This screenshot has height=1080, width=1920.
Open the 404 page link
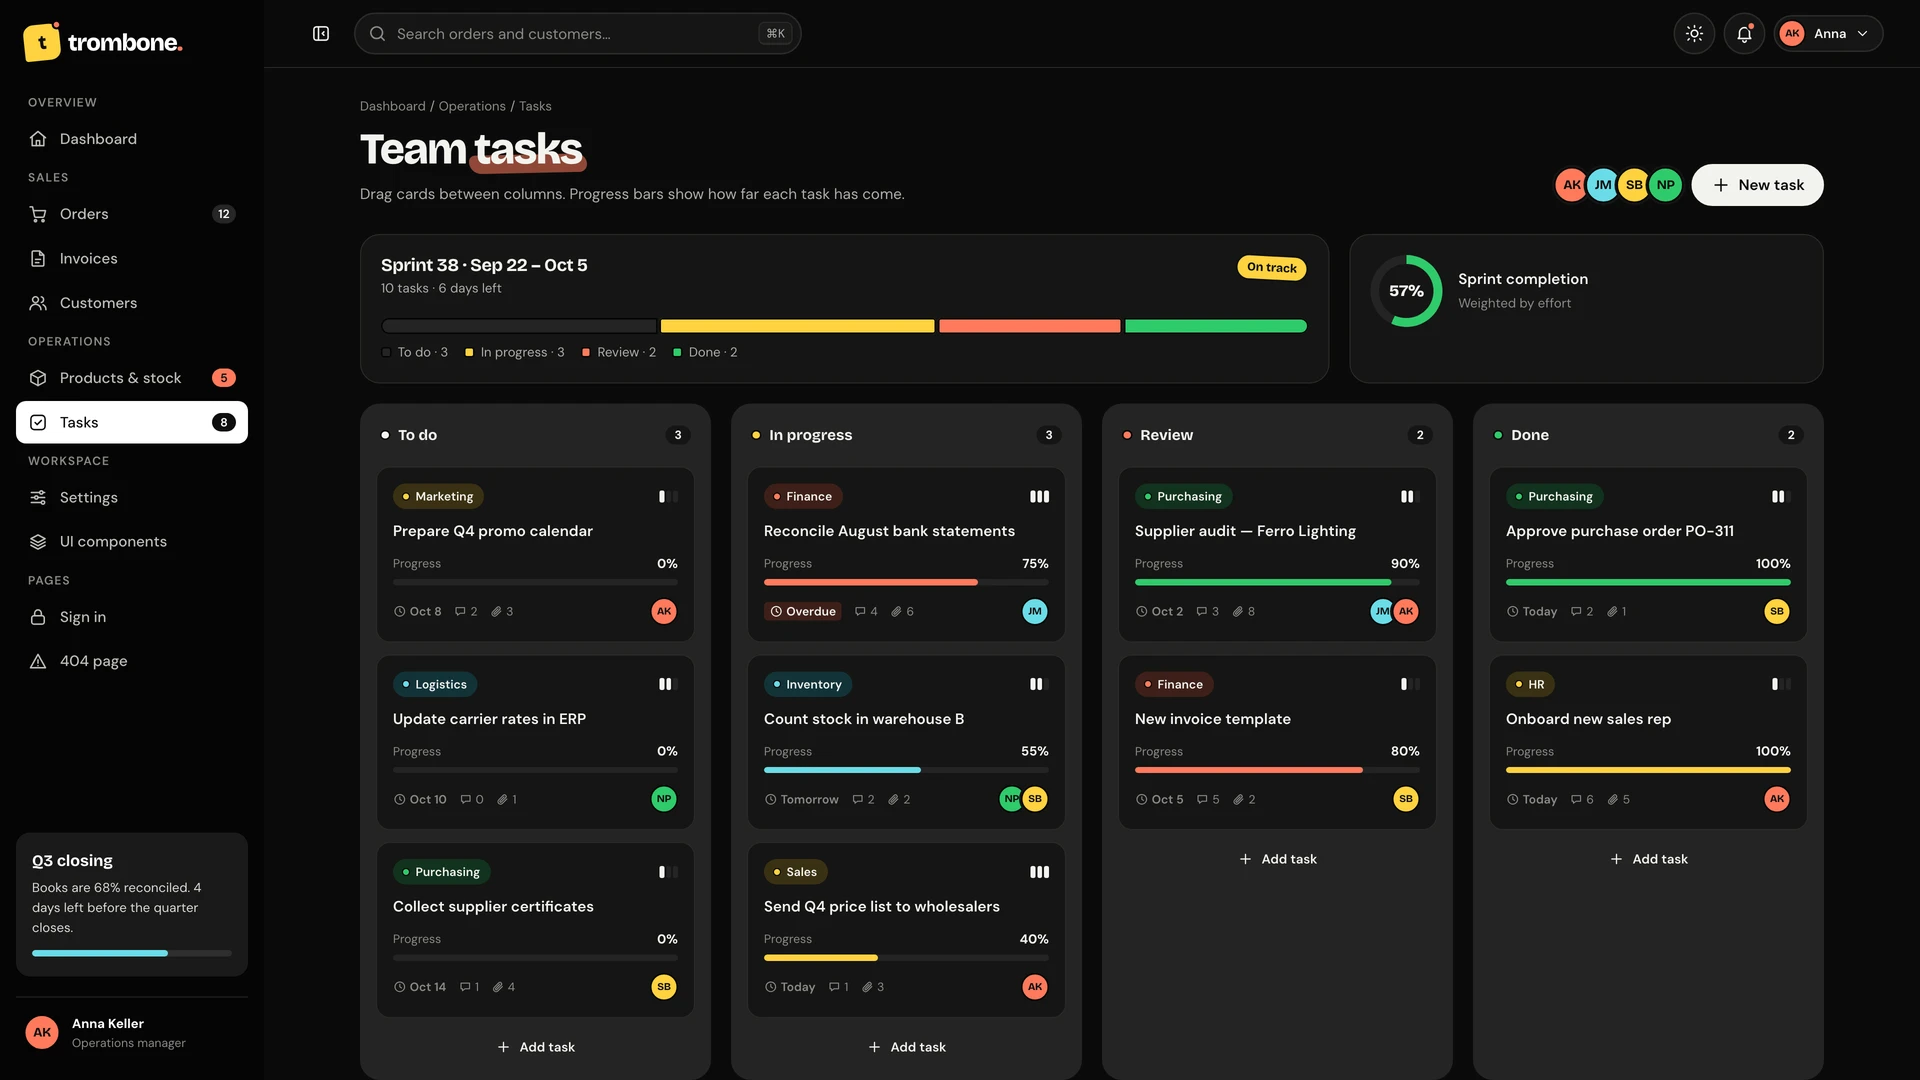point(132,661)
